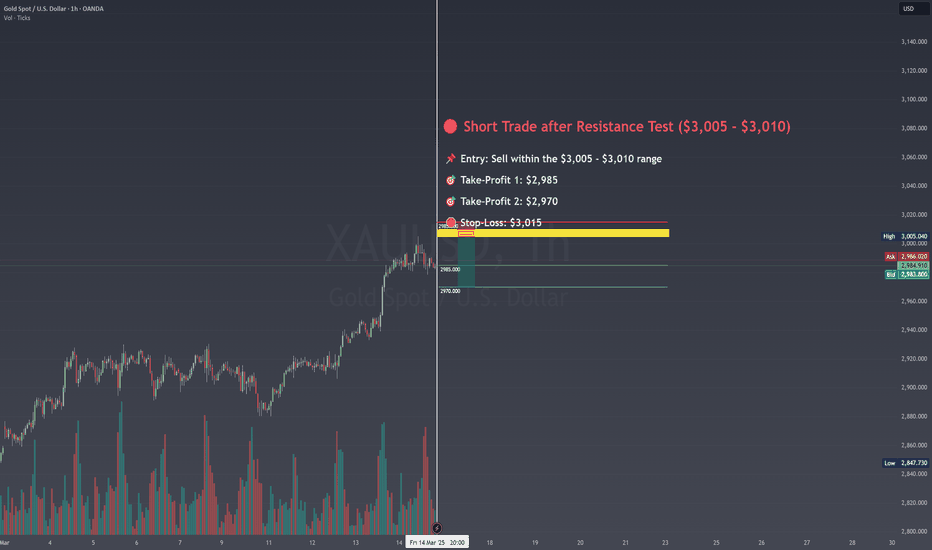
Task: Select the Short Trade after Resistance Test headline
Action: (x=626, y=126)
